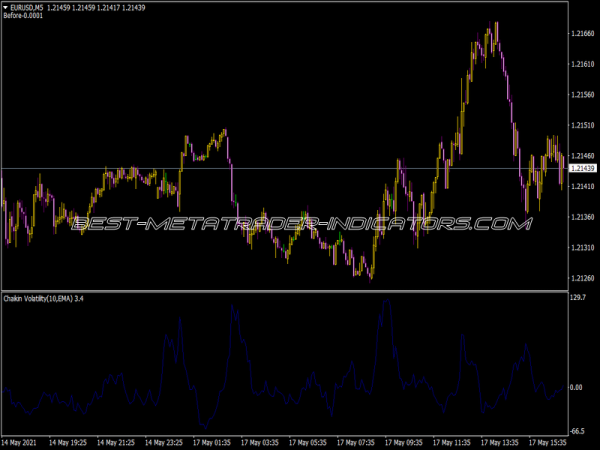Click the Best-MetaTrader-Indicators.com watermark

click(x=300, y=223)
